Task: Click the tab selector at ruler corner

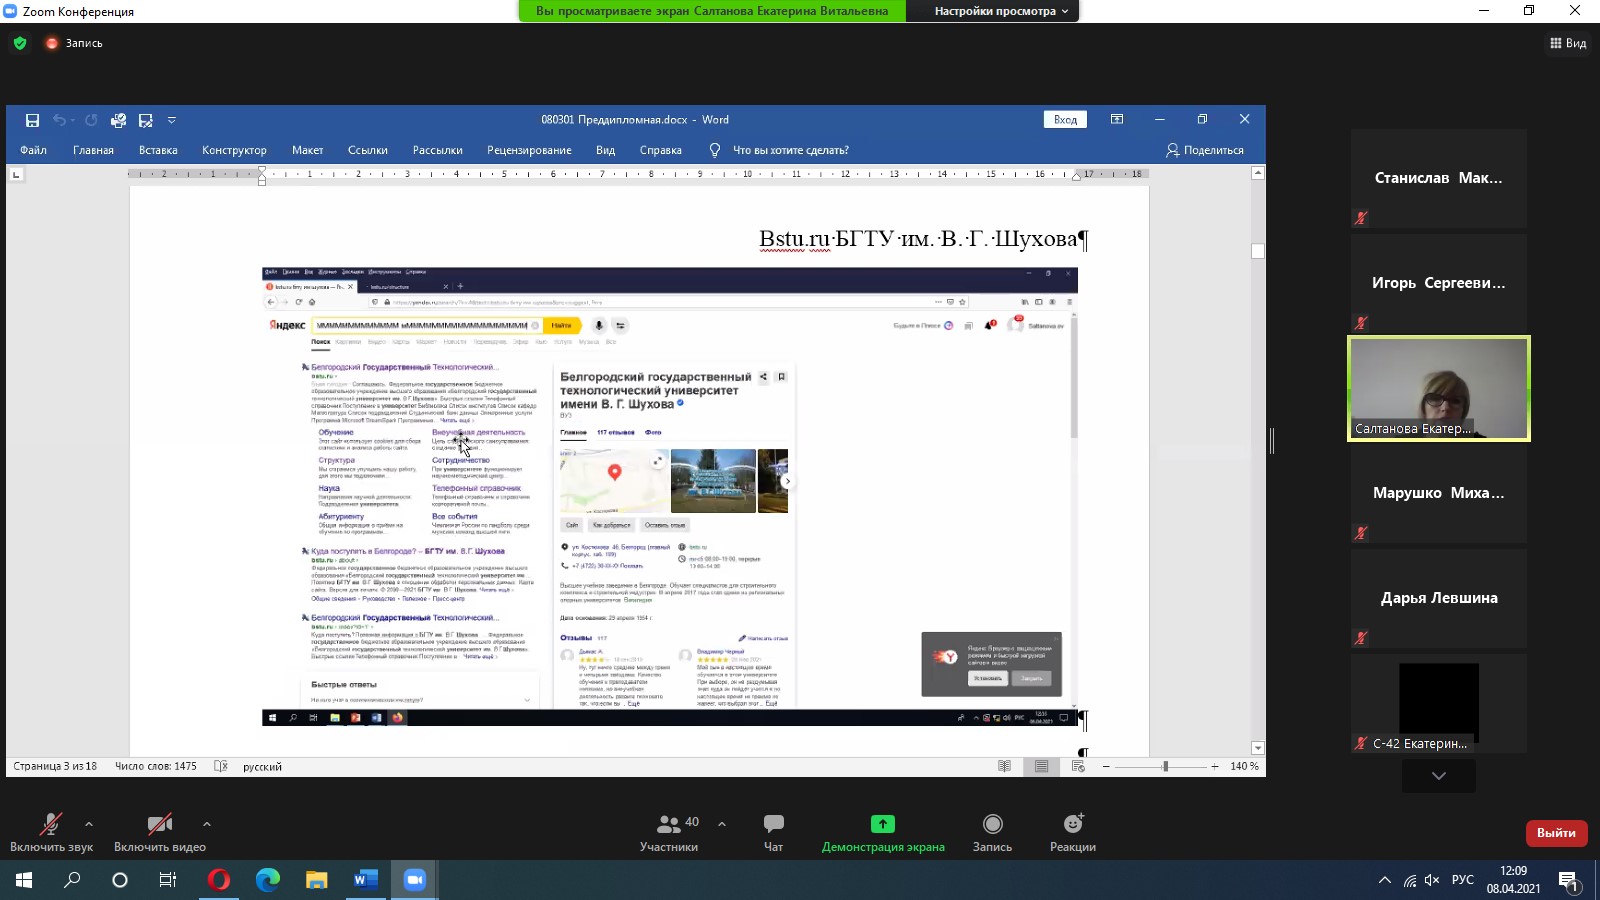Action: pyautogui.click(x=16, y=174)
